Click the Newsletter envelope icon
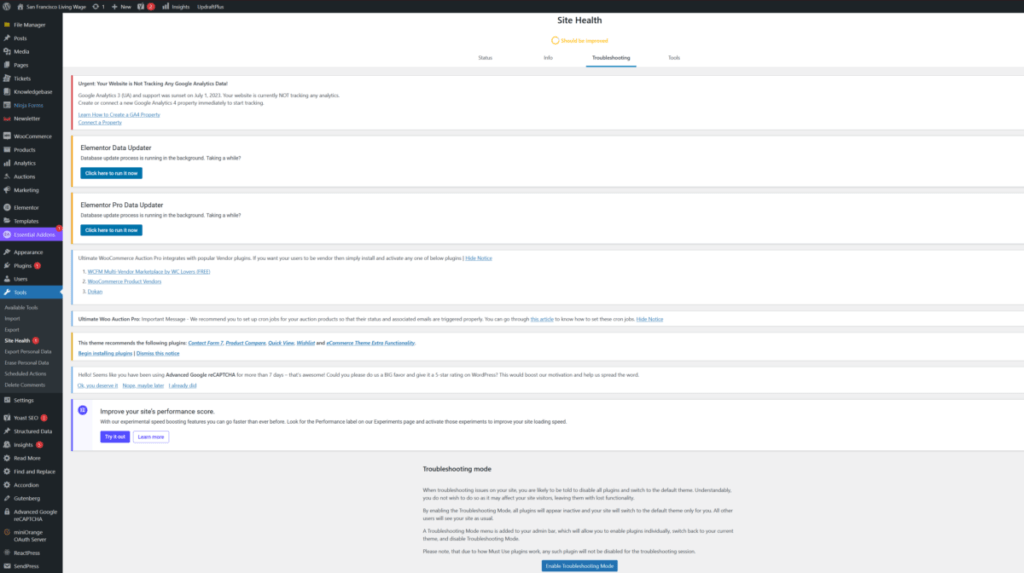The height and width of the screenshot is (573, 1024). coord(7,119)
